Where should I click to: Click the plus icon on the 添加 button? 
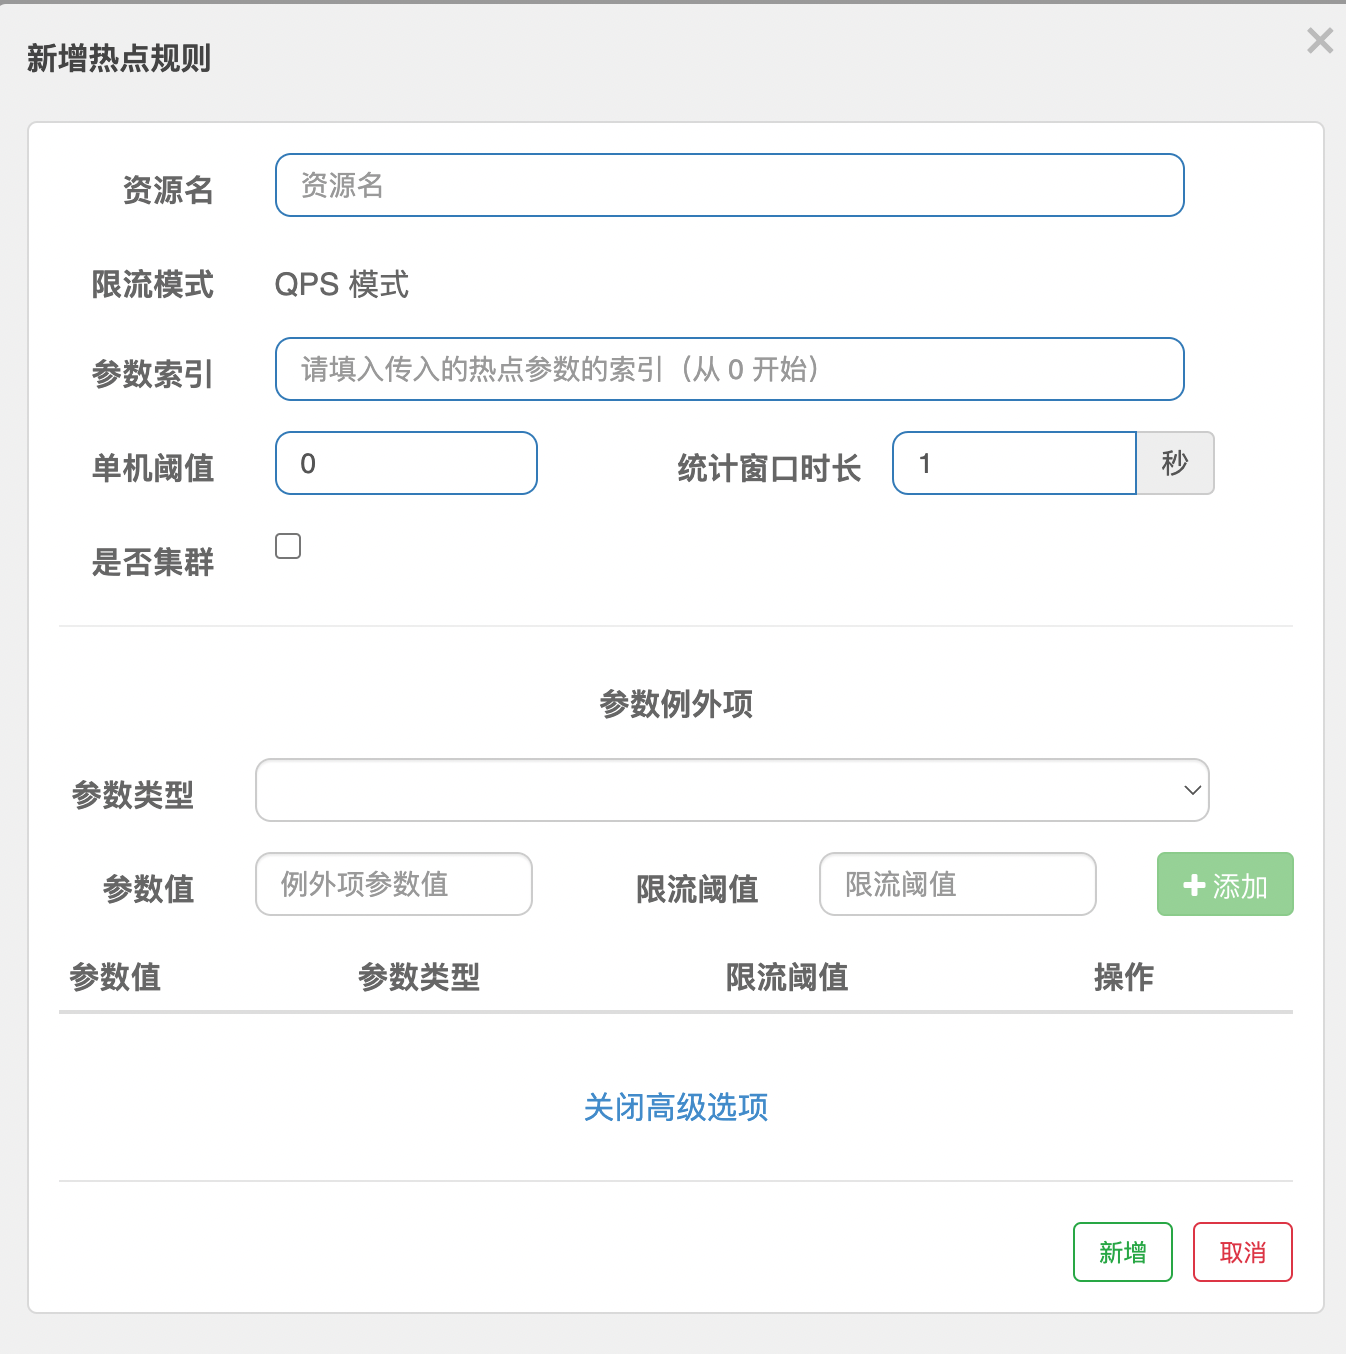pos(1192,884)
